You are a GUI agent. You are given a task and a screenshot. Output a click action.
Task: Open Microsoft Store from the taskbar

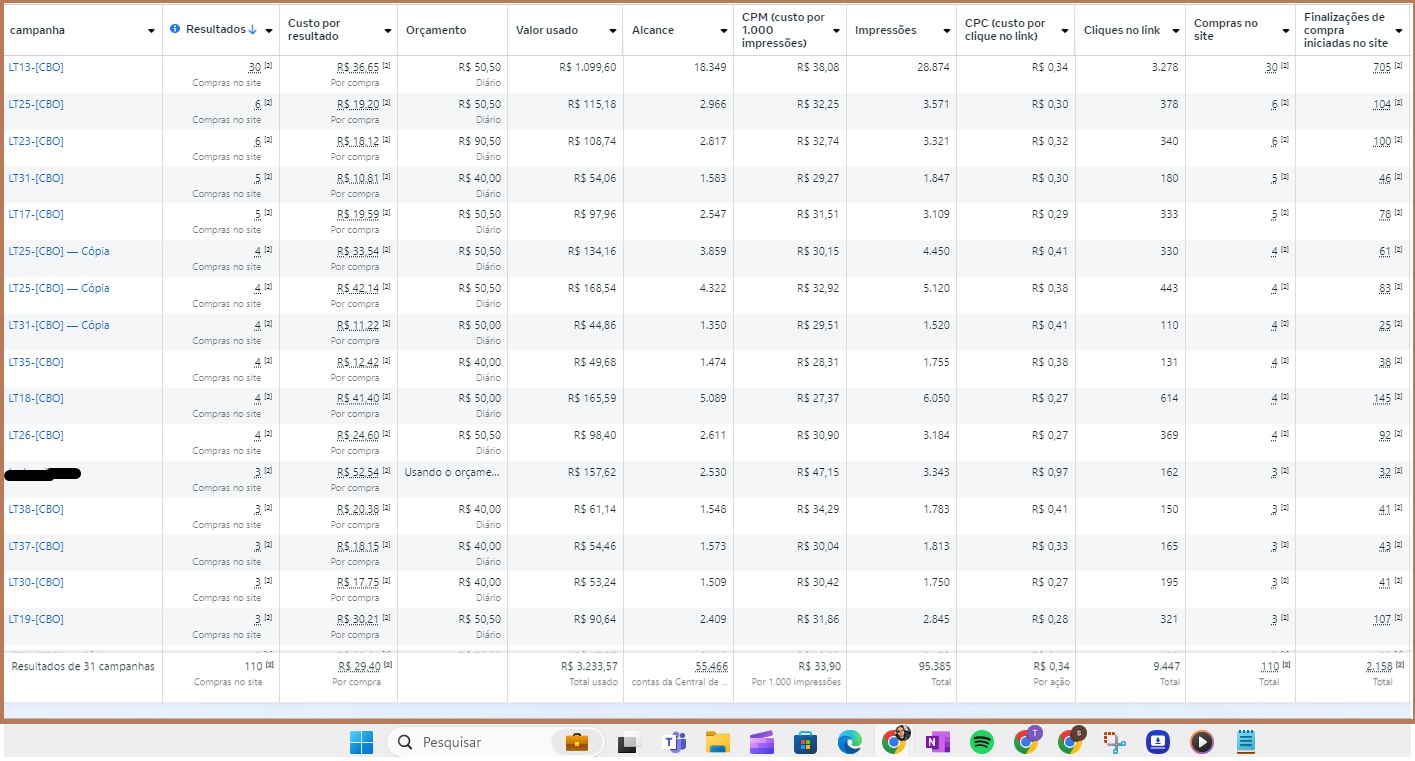coord(805,742)
